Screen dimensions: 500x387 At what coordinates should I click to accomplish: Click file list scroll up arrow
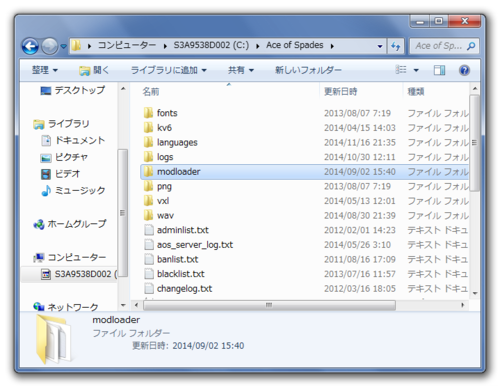(475, 89)
